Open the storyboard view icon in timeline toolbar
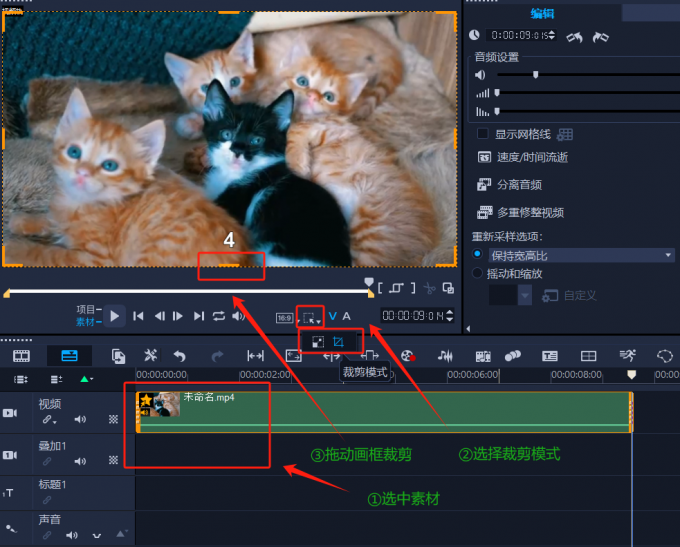This screenshot has height=547, width=680. [20, 356]
